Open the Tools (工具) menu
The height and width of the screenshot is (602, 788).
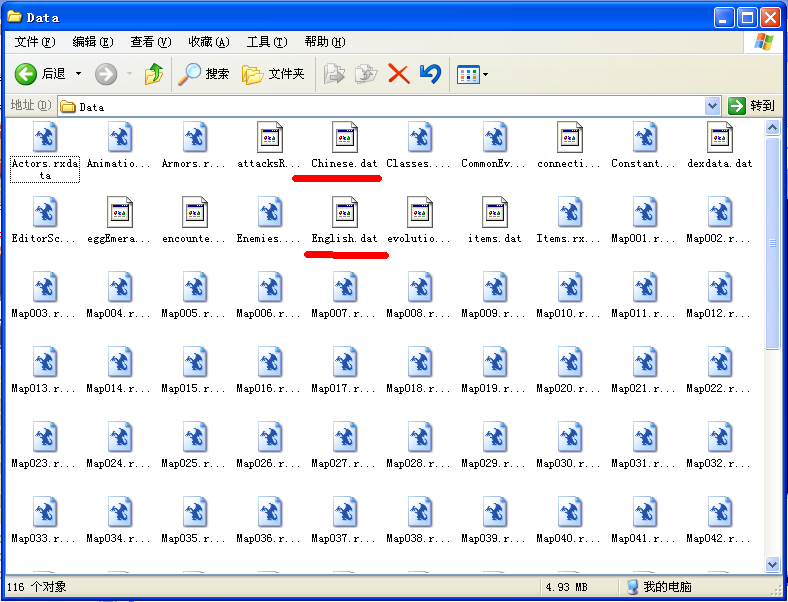point(267,42)
